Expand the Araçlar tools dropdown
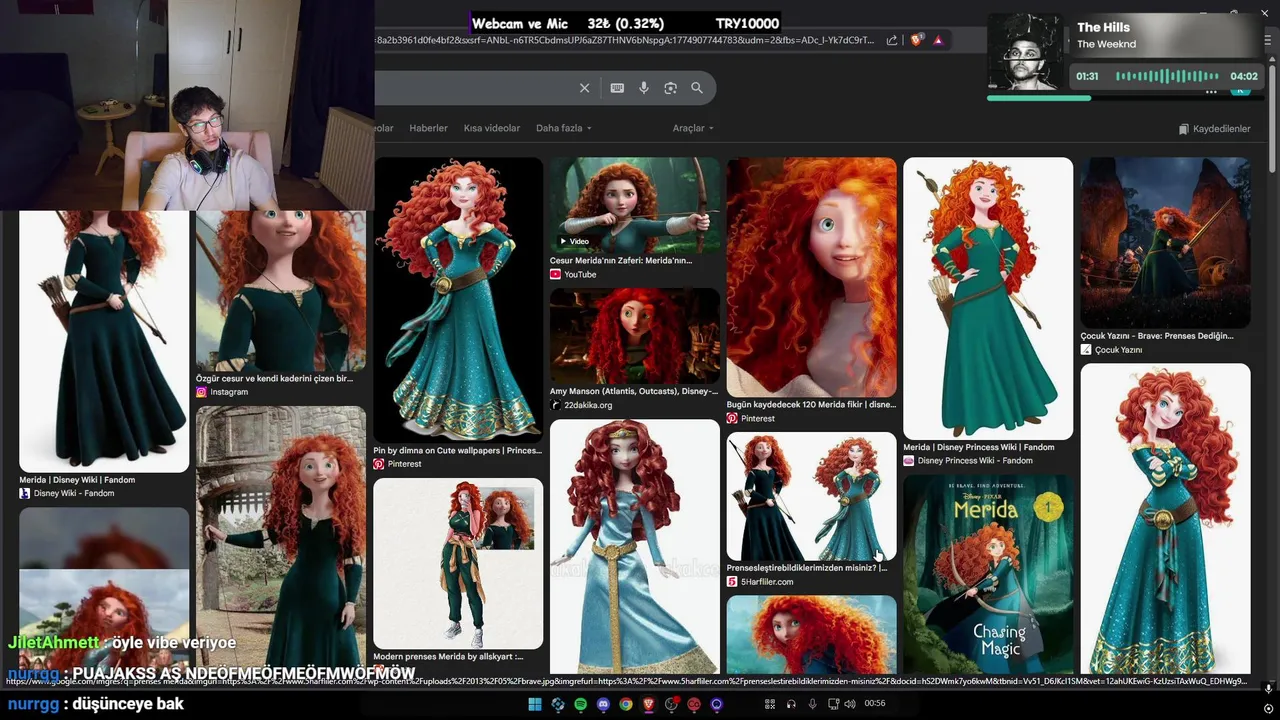The image size is (1280, 720). click(693, 128)
